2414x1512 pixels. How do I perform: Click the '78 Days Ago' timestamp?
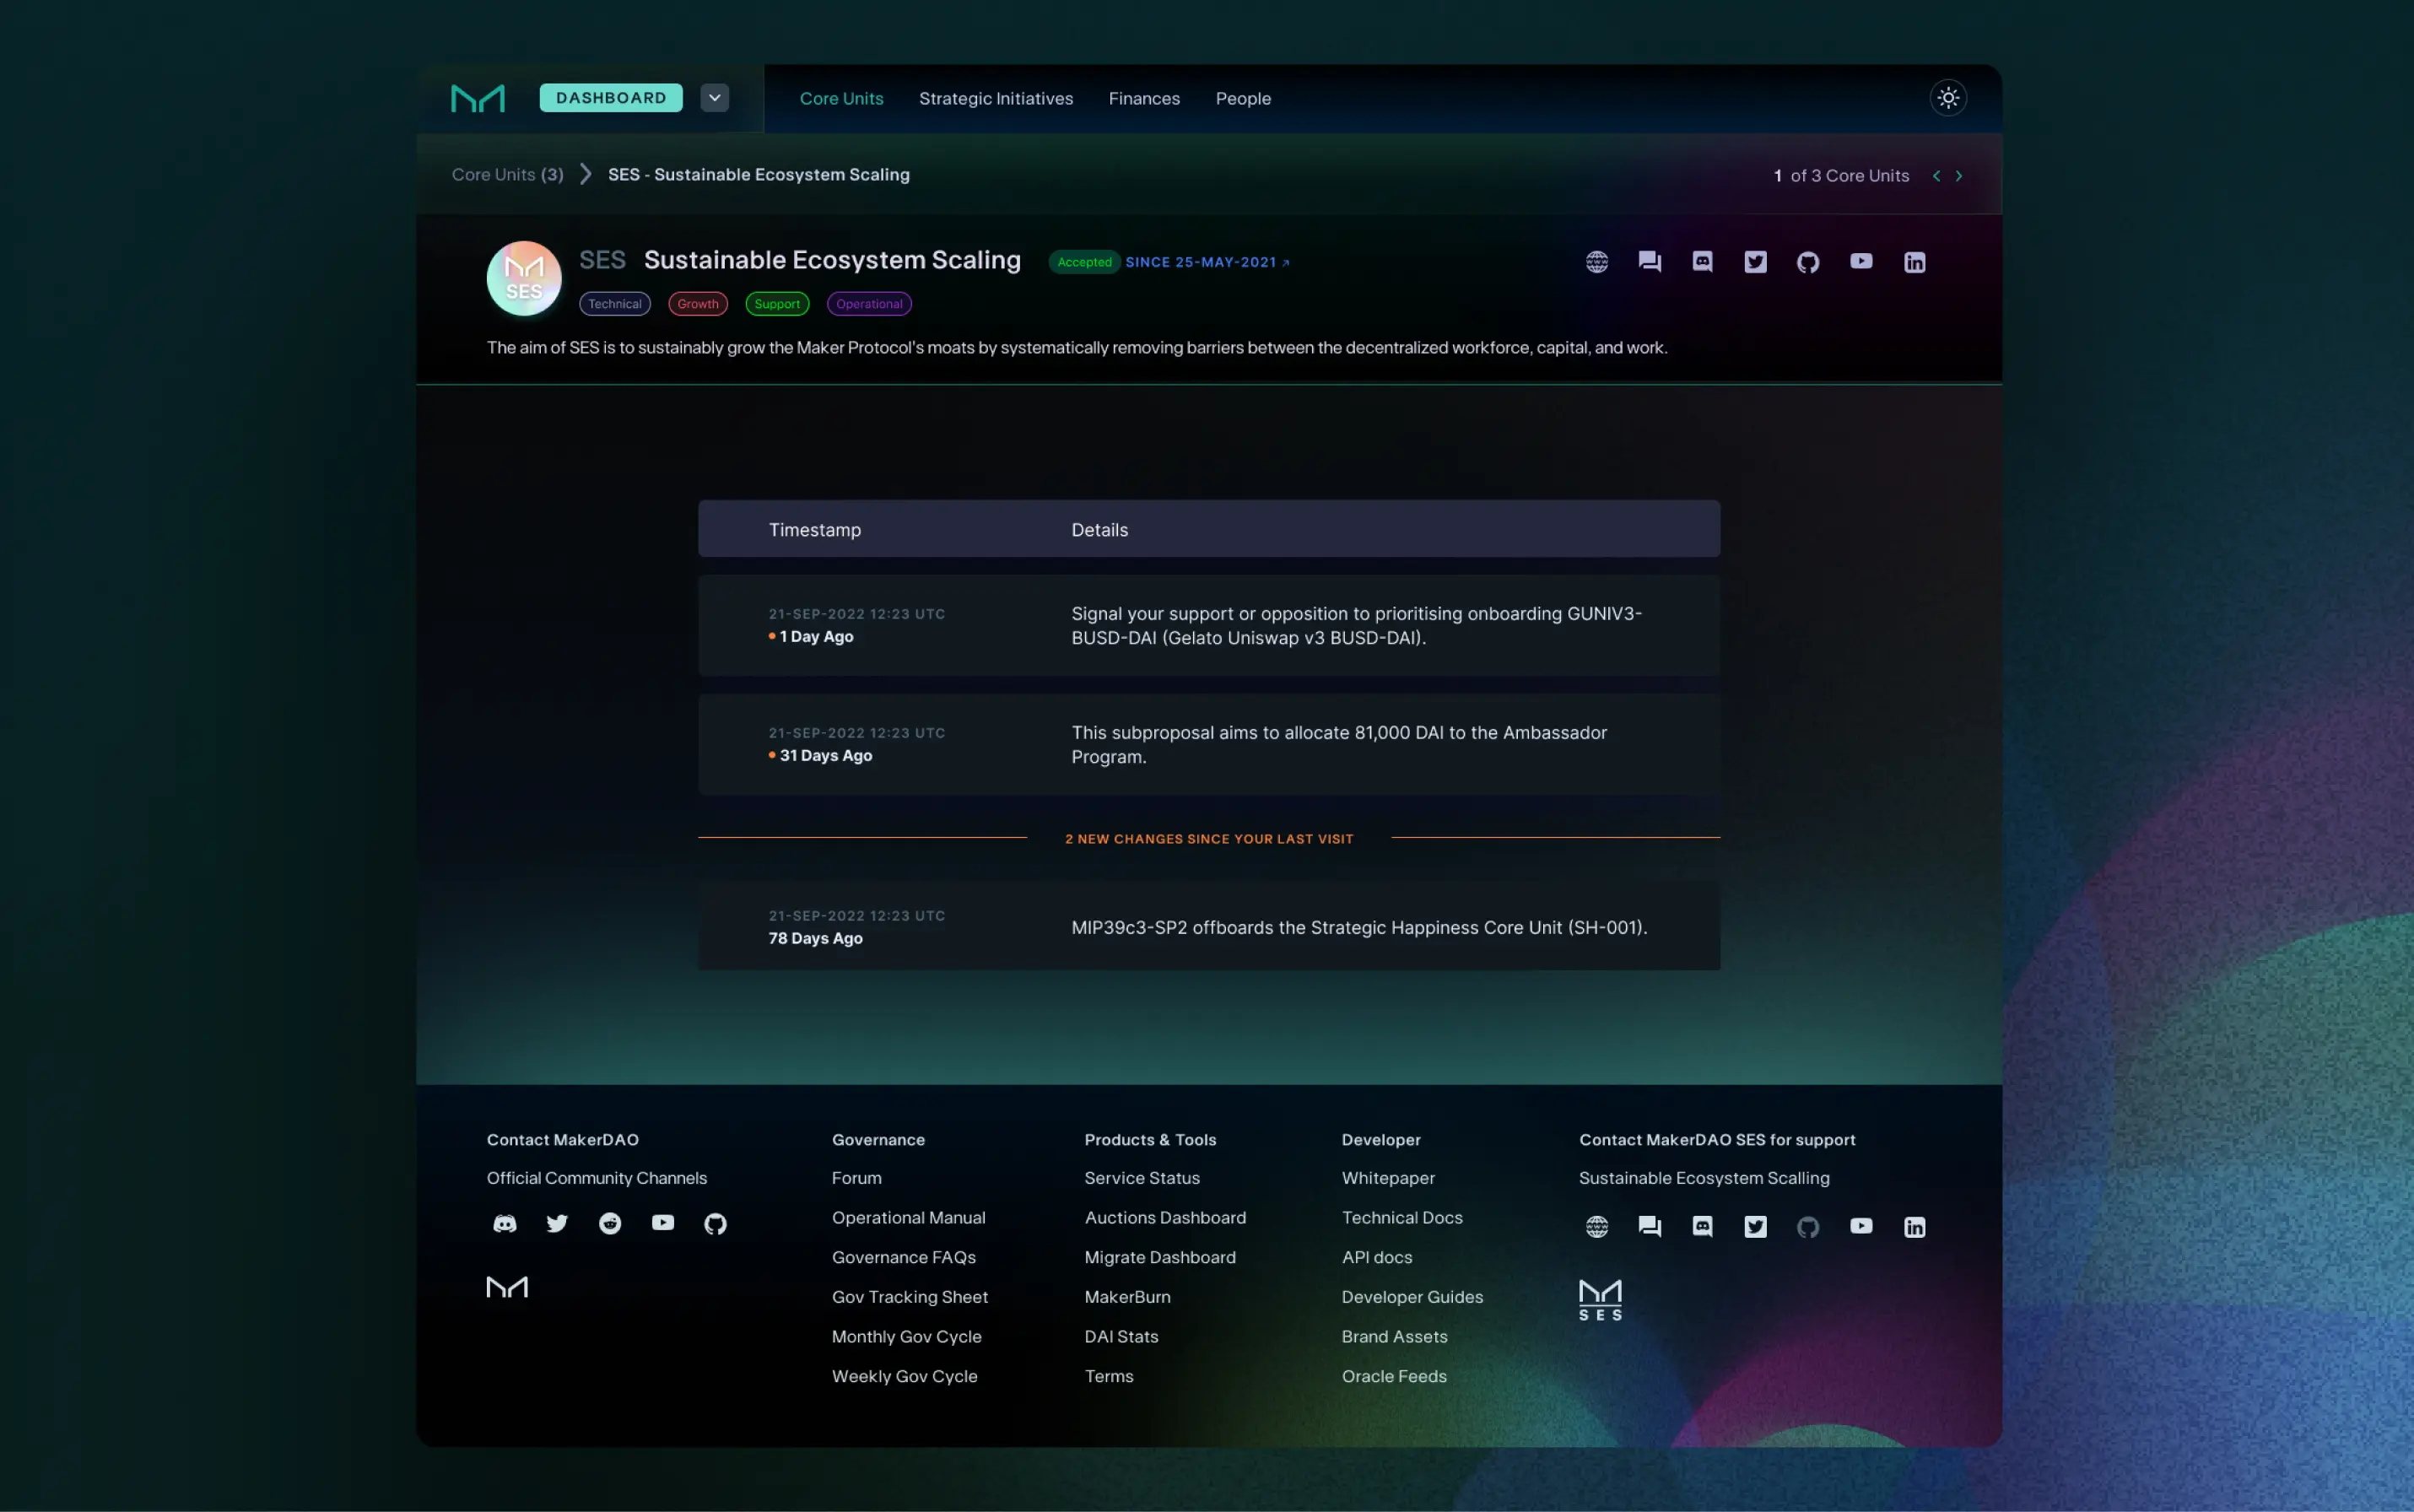coord(815,939)
